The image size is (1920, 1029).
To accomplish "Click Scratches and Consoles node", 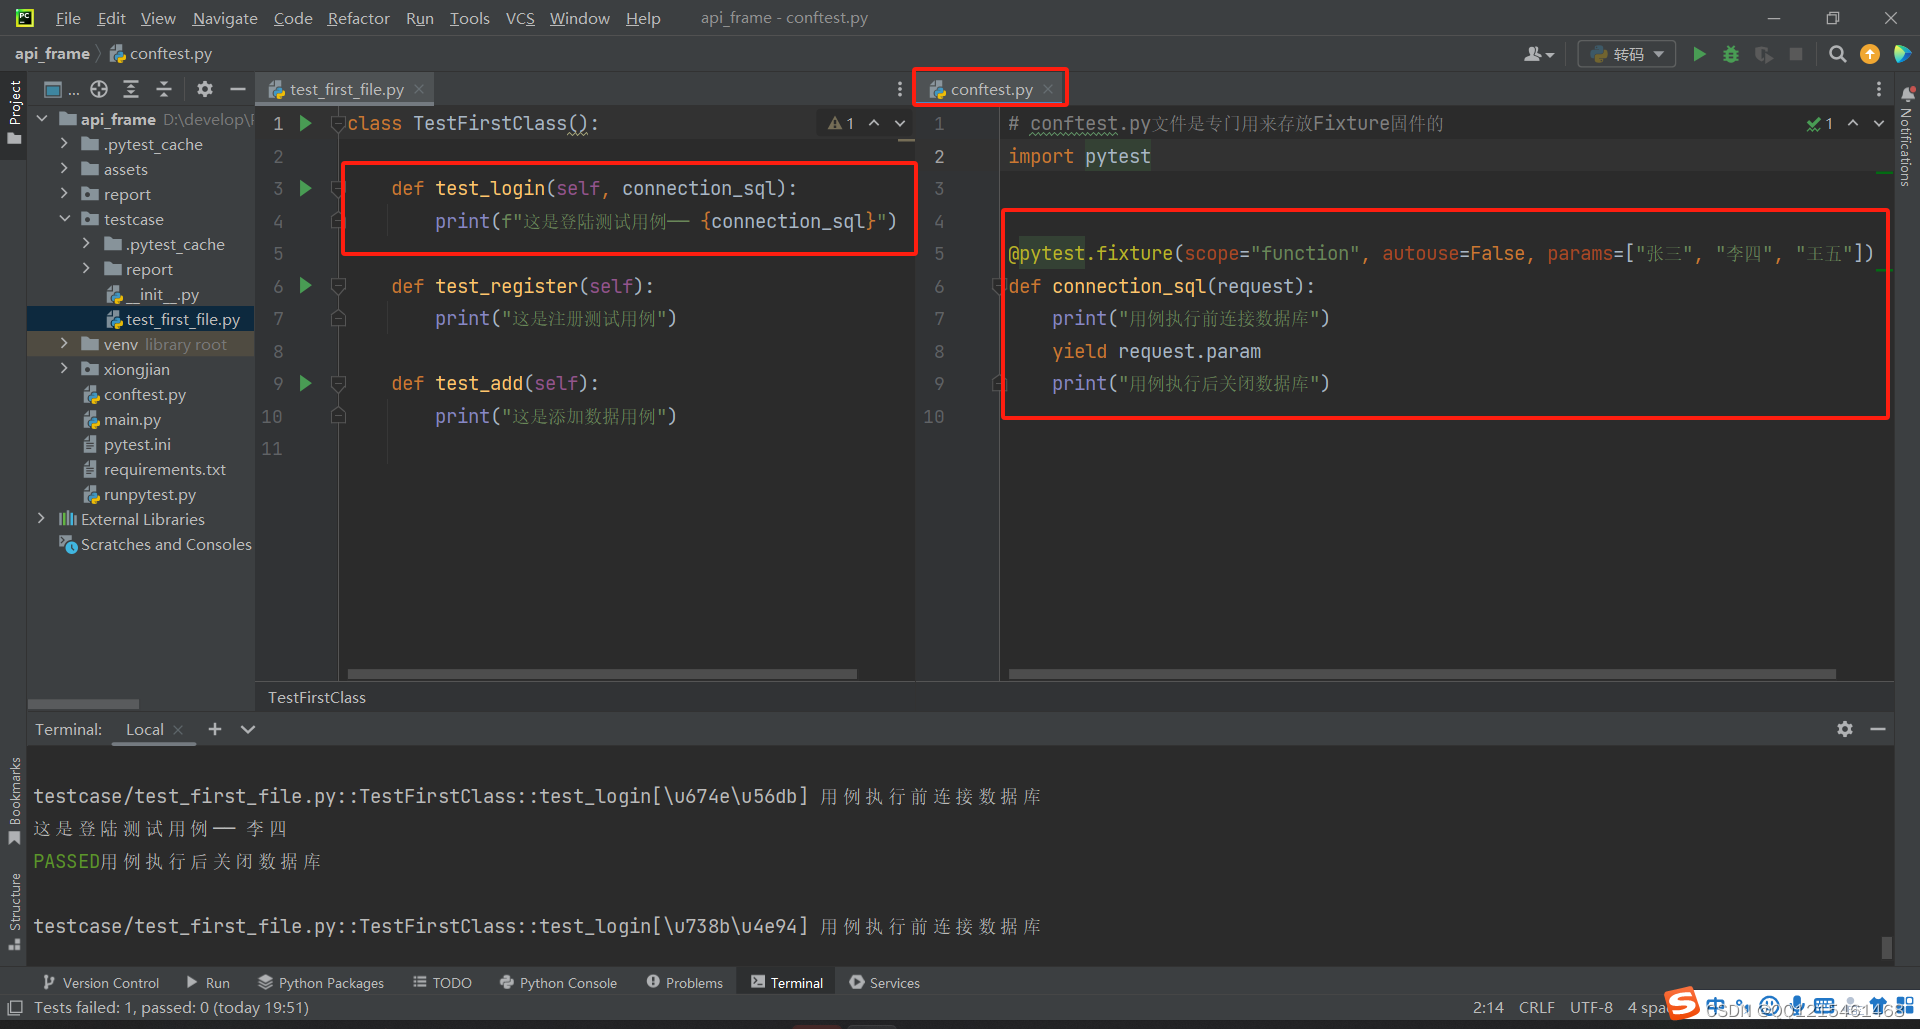I will click(166, 544).
